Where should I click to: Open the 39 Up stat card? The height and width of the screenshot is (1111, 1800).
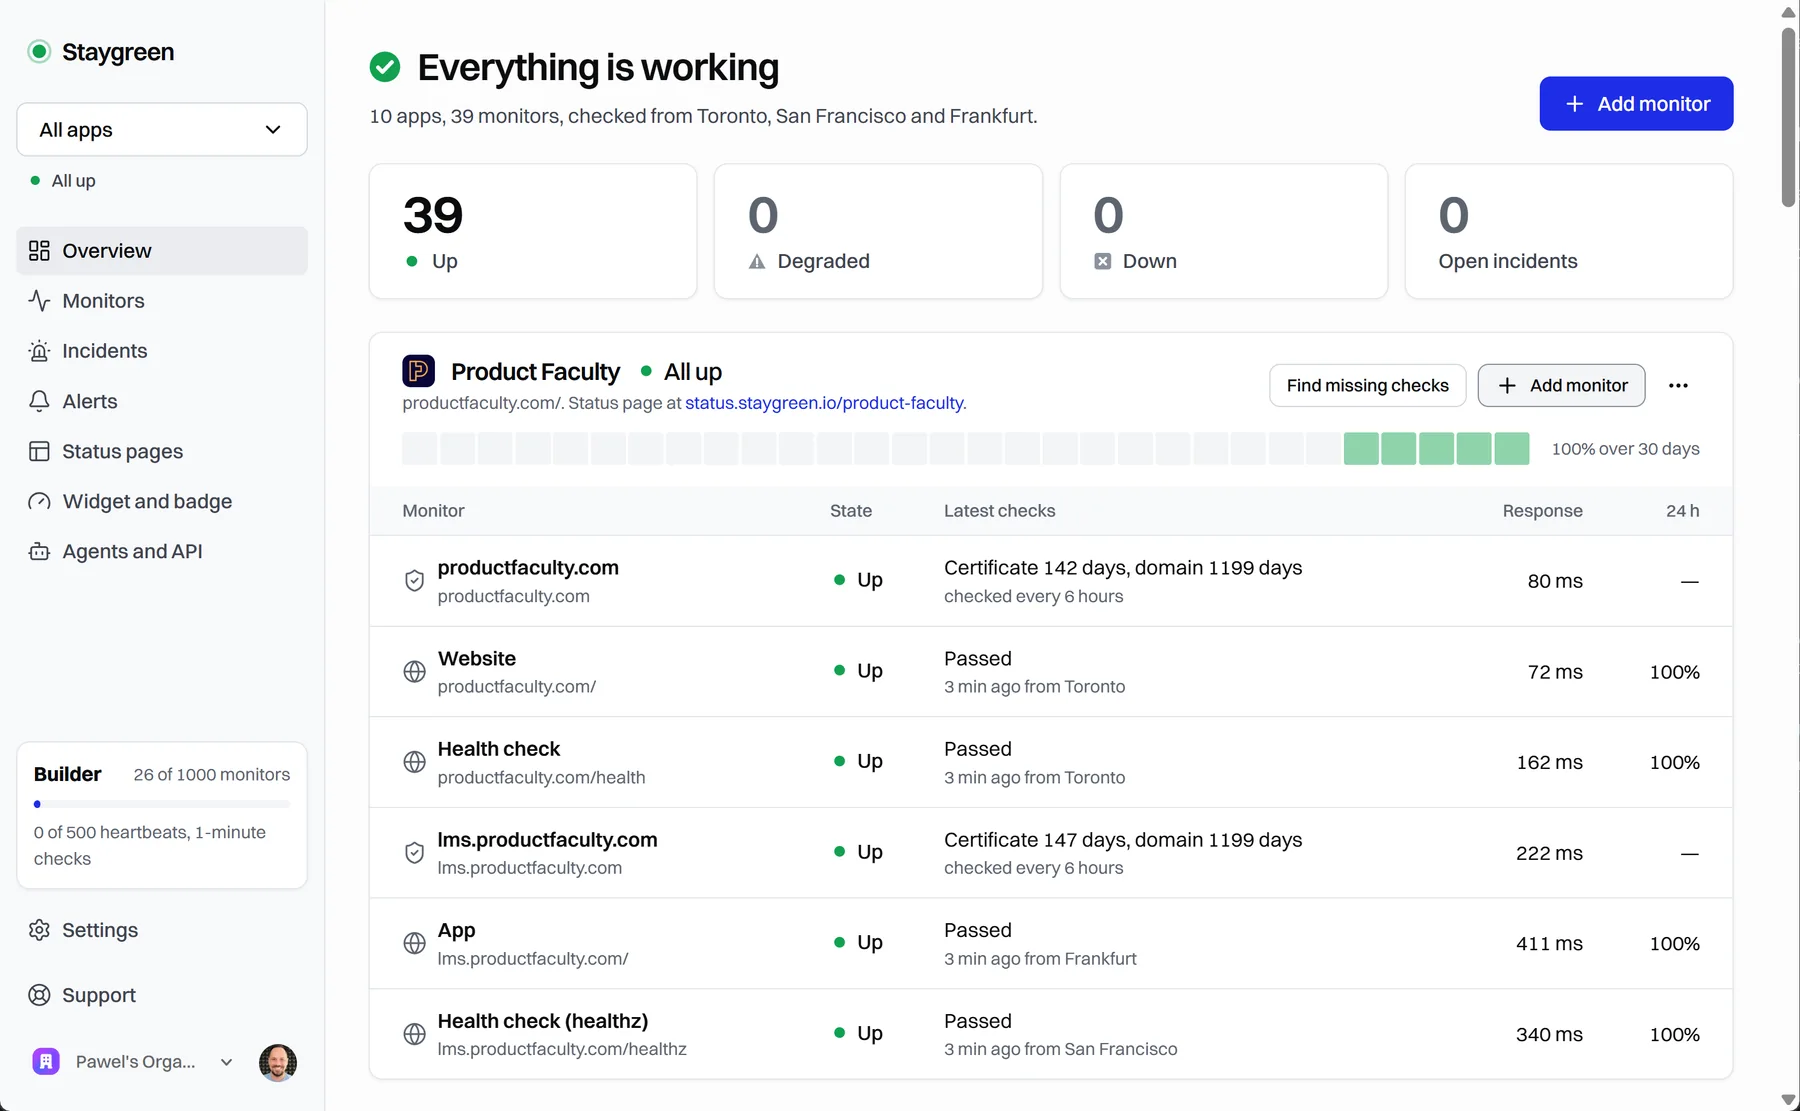pyautogui.click(x=533, y=232)
